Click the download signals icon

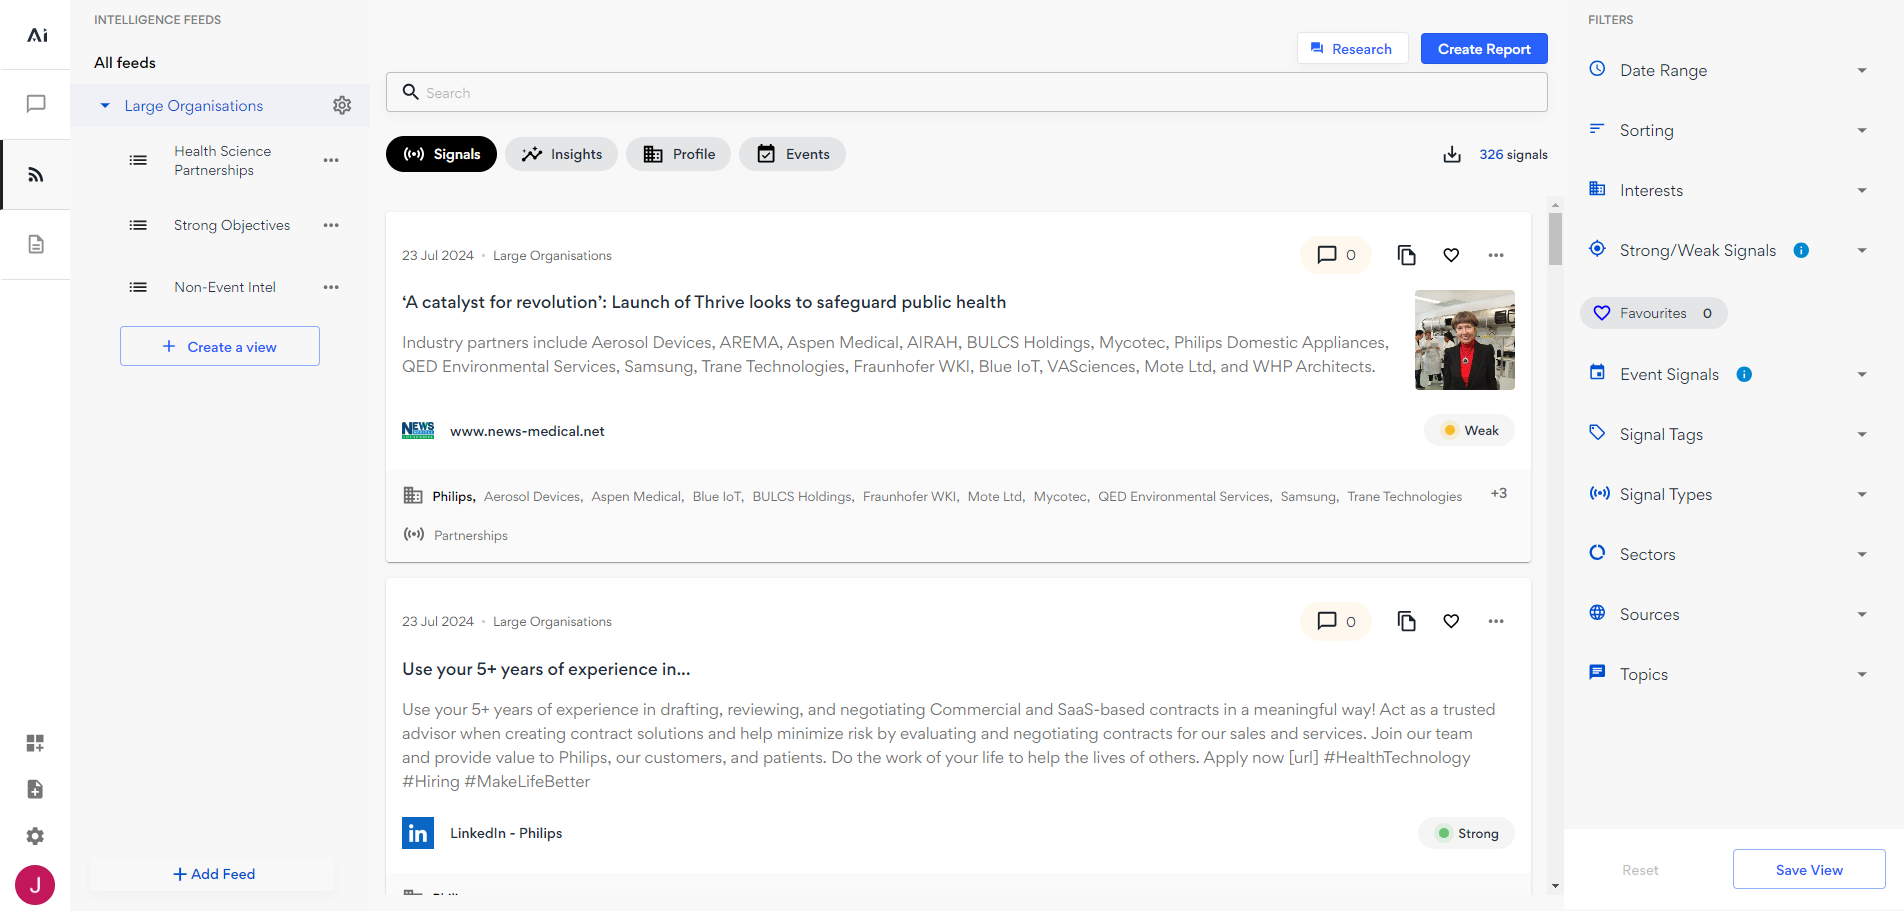click(1452, 154)
